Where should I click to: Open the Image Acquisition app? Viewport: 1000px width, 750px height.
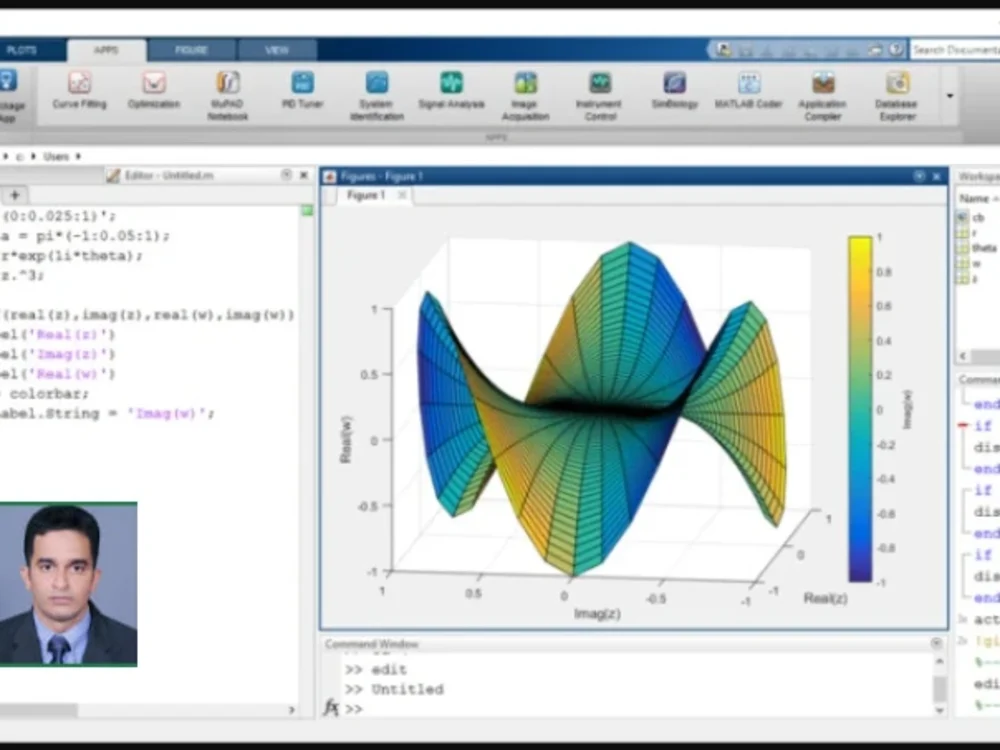[526, 96]
